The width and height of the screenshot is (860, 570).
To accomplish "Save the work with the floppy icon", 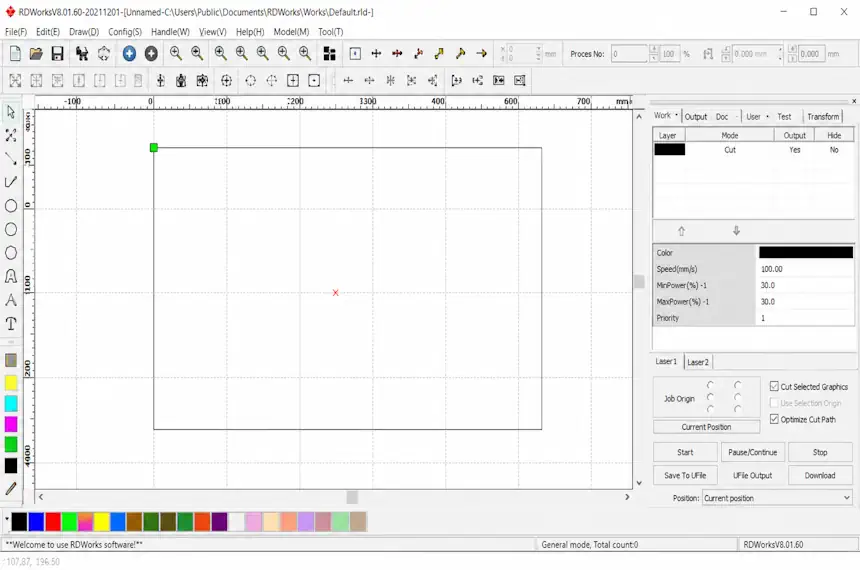I will pos(58,53).
